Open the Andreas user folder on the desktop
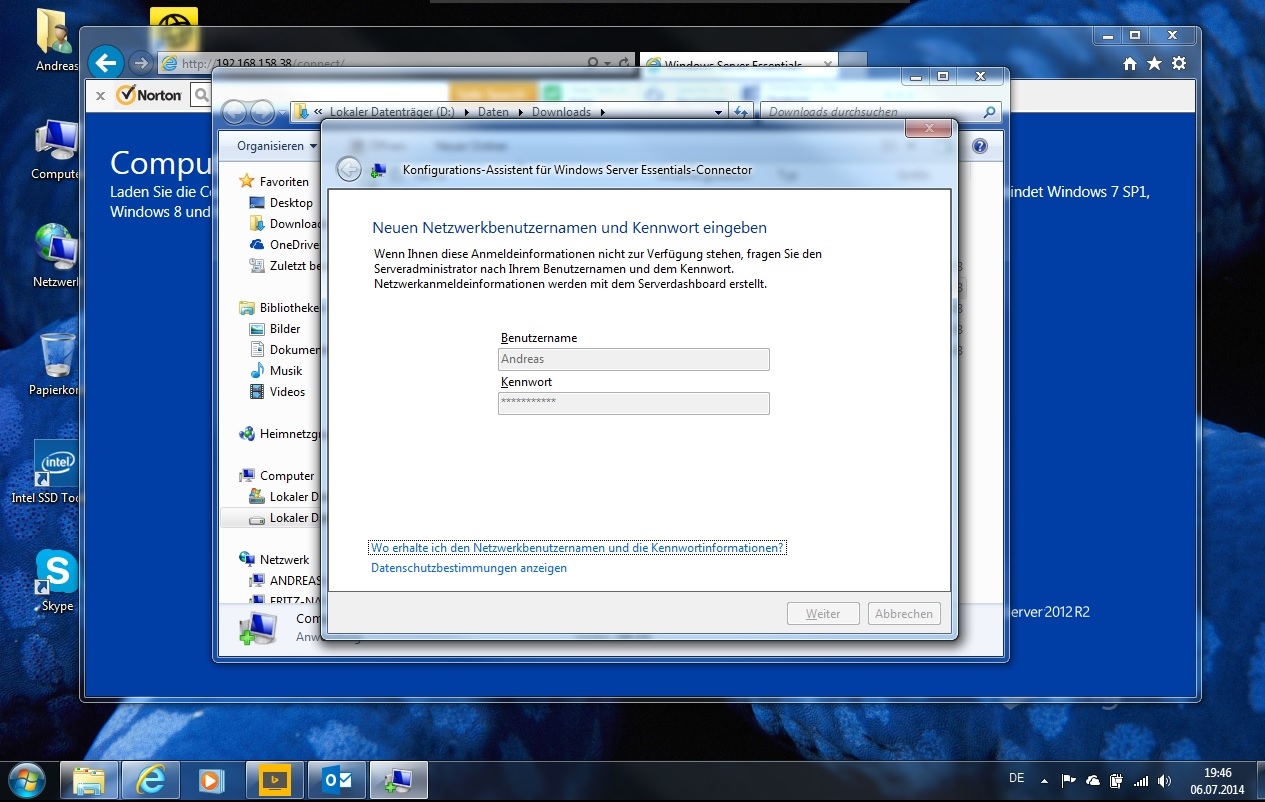 click(56, 40)
